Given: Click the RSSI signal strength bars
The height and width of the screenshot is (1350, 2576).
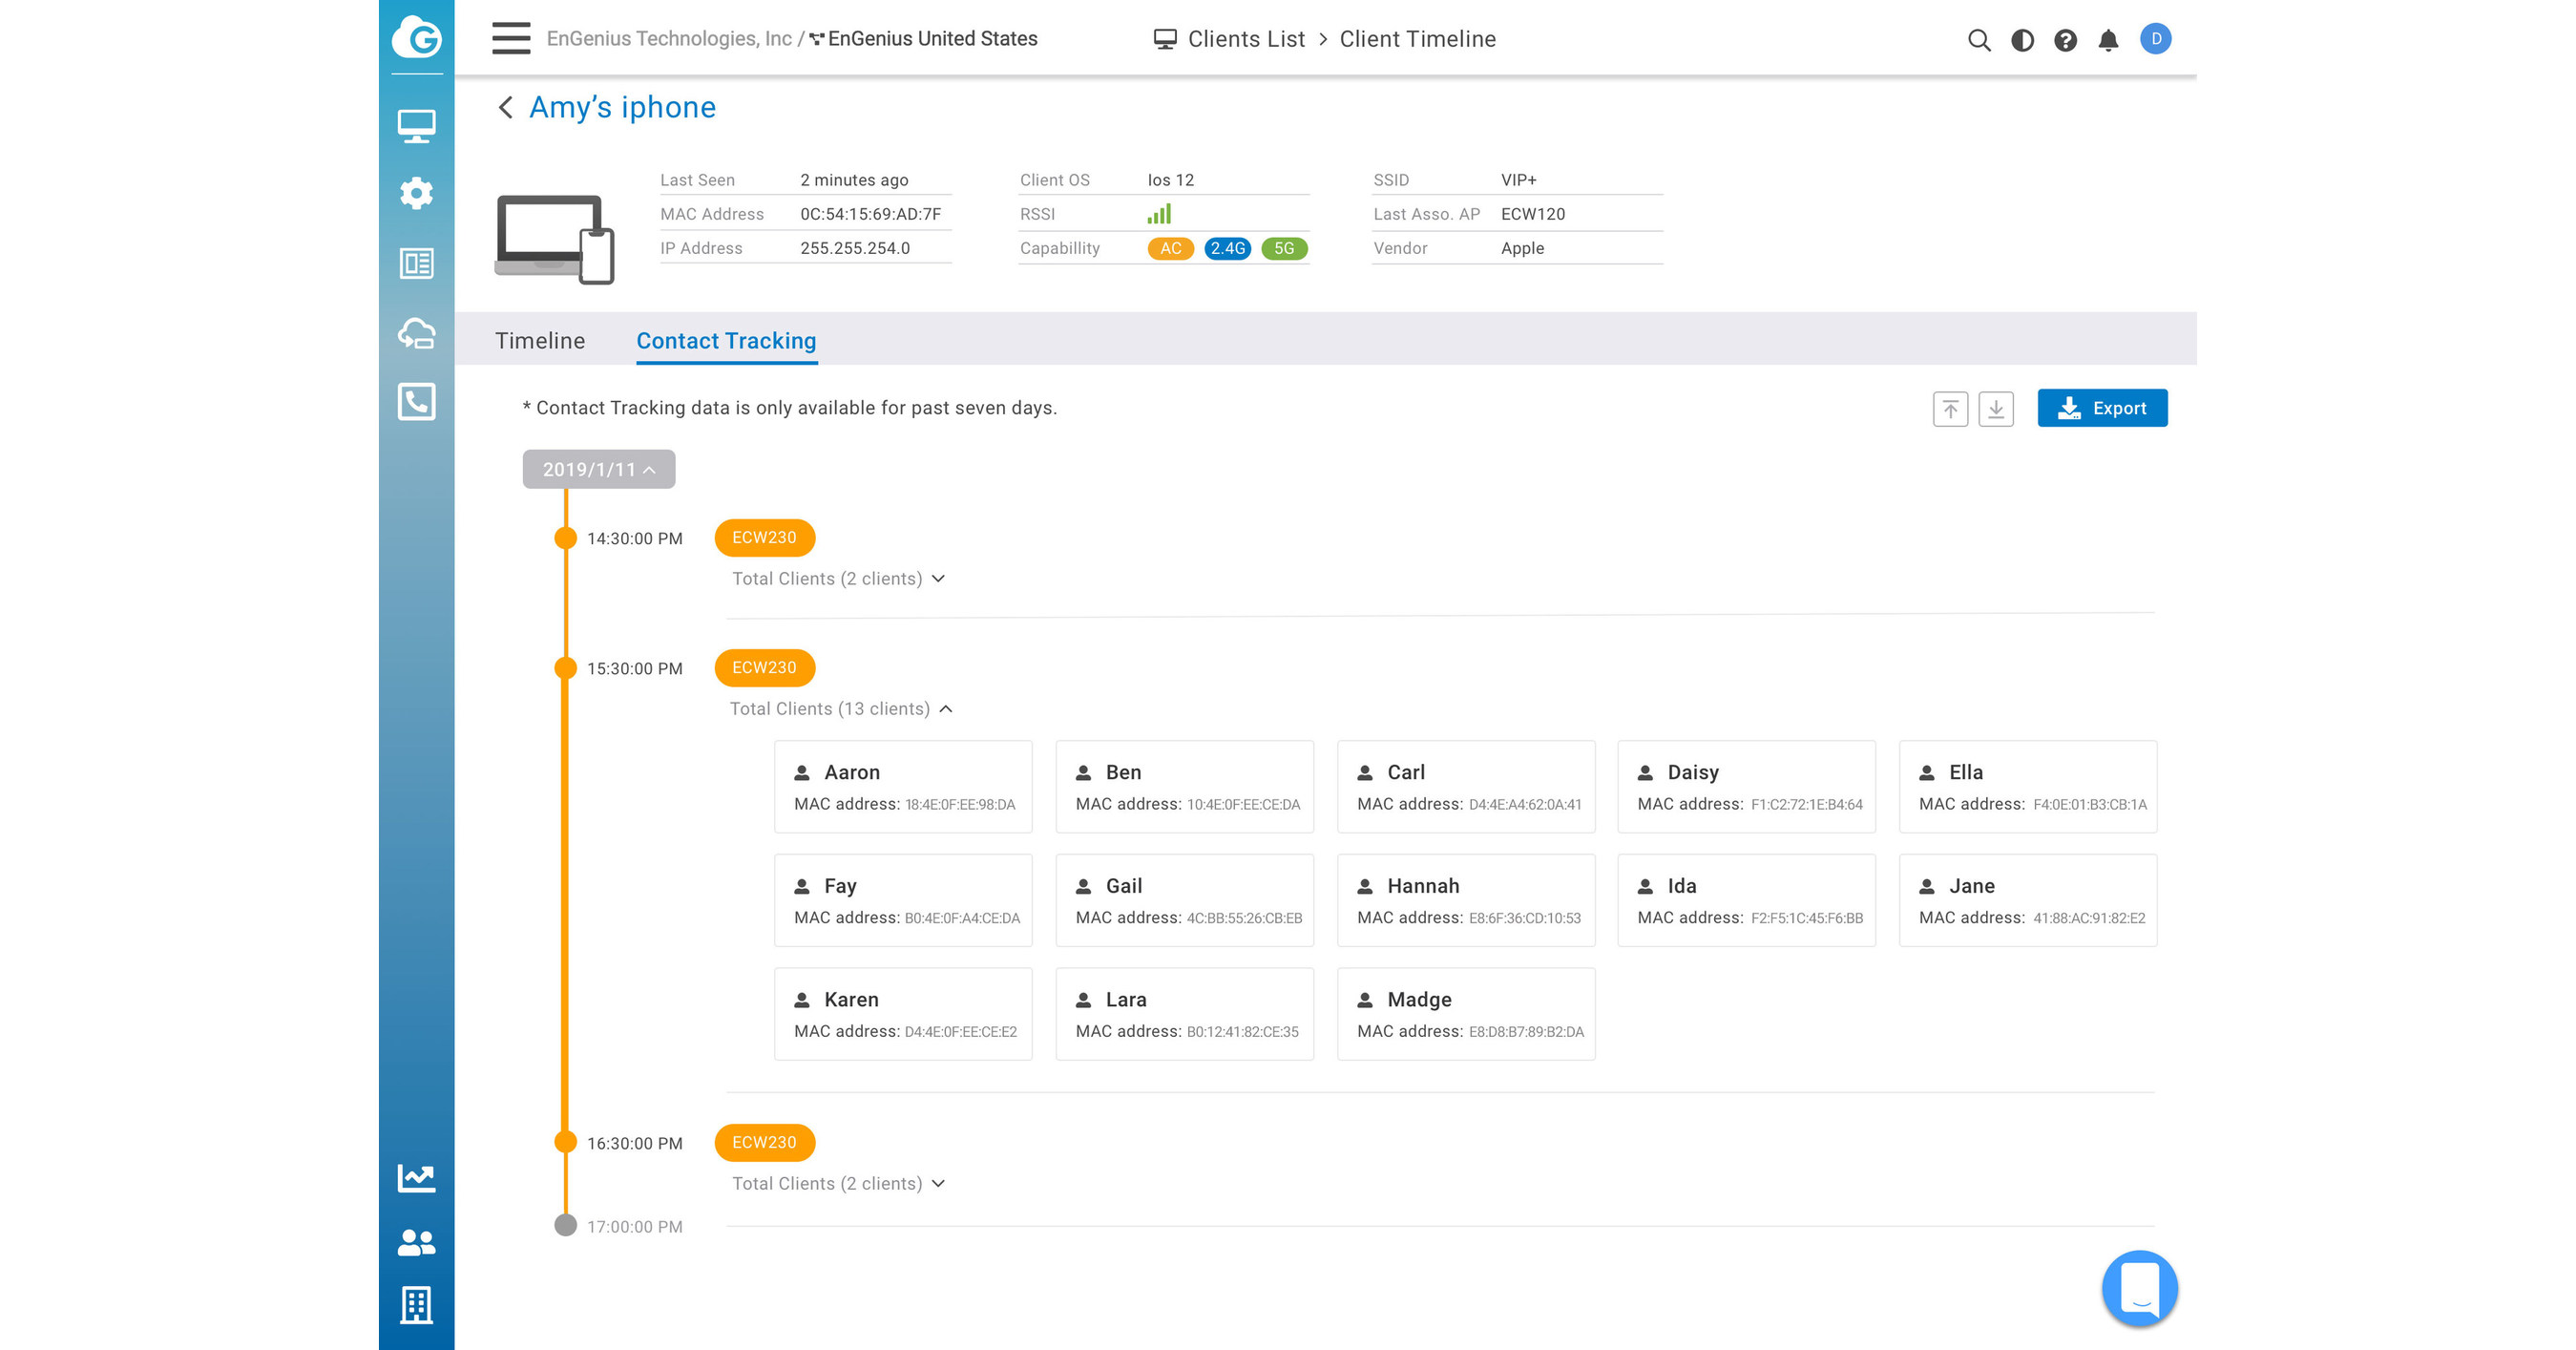Looking at the screenshot, I should 1159,213.
